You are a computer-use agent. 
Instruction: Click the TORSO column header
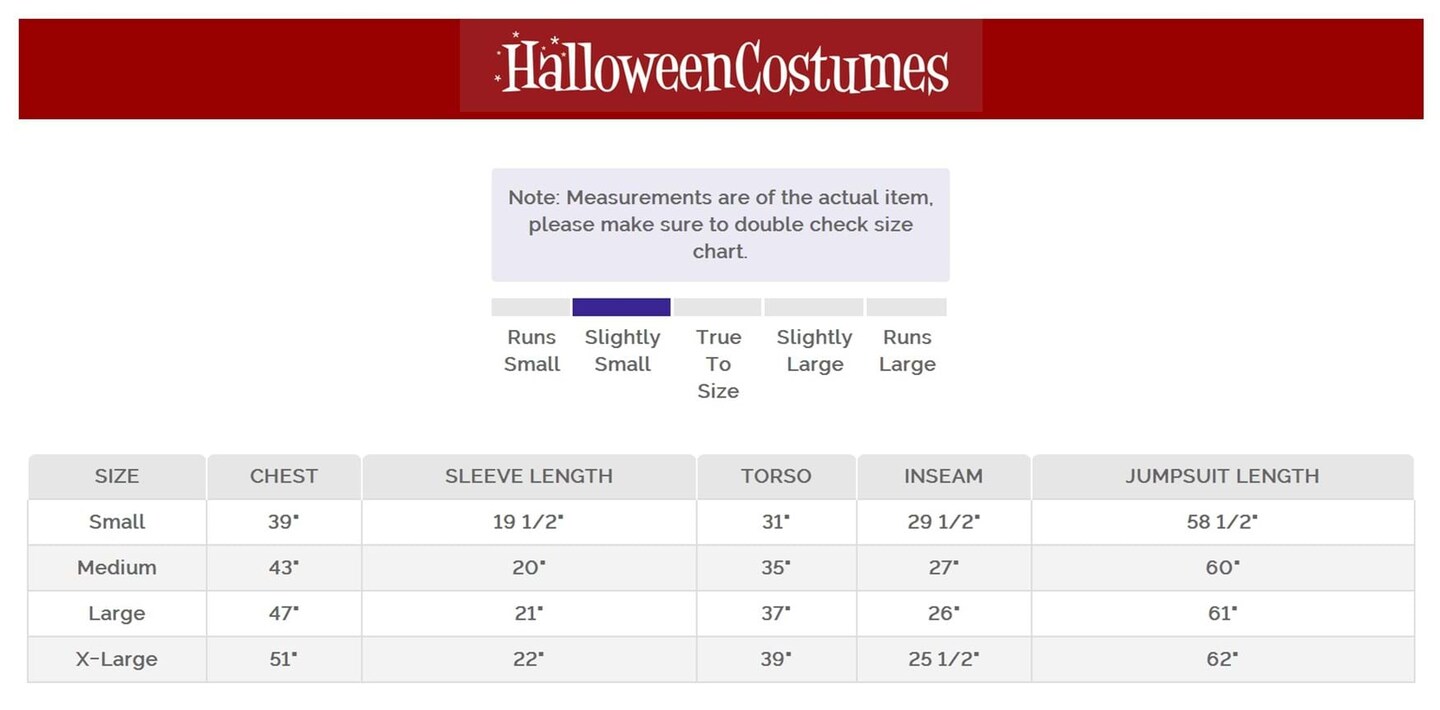776,476
